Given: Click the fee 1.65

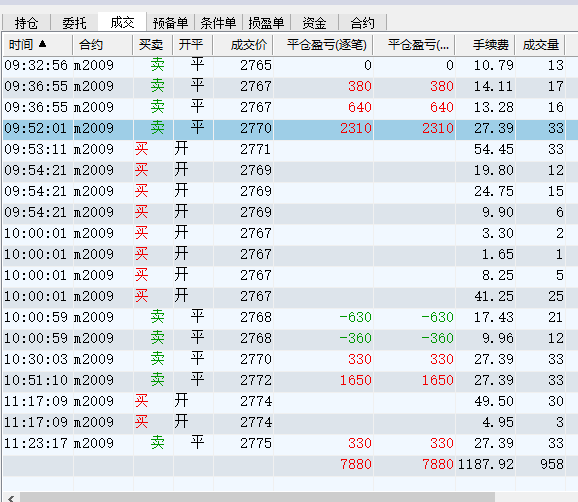Looking at the screenshot, I should [498, 255].
